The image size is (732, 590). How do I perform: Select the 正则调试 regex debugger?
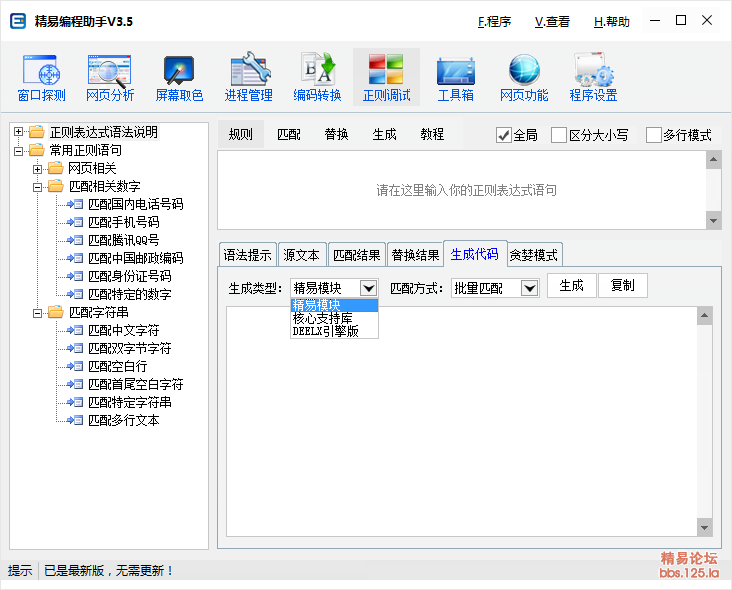386,77
